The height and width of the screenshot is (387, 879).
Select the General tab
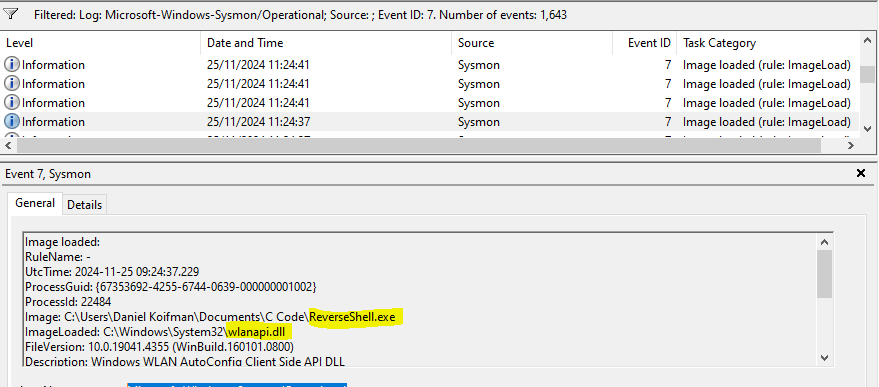(x=35, y=203)
